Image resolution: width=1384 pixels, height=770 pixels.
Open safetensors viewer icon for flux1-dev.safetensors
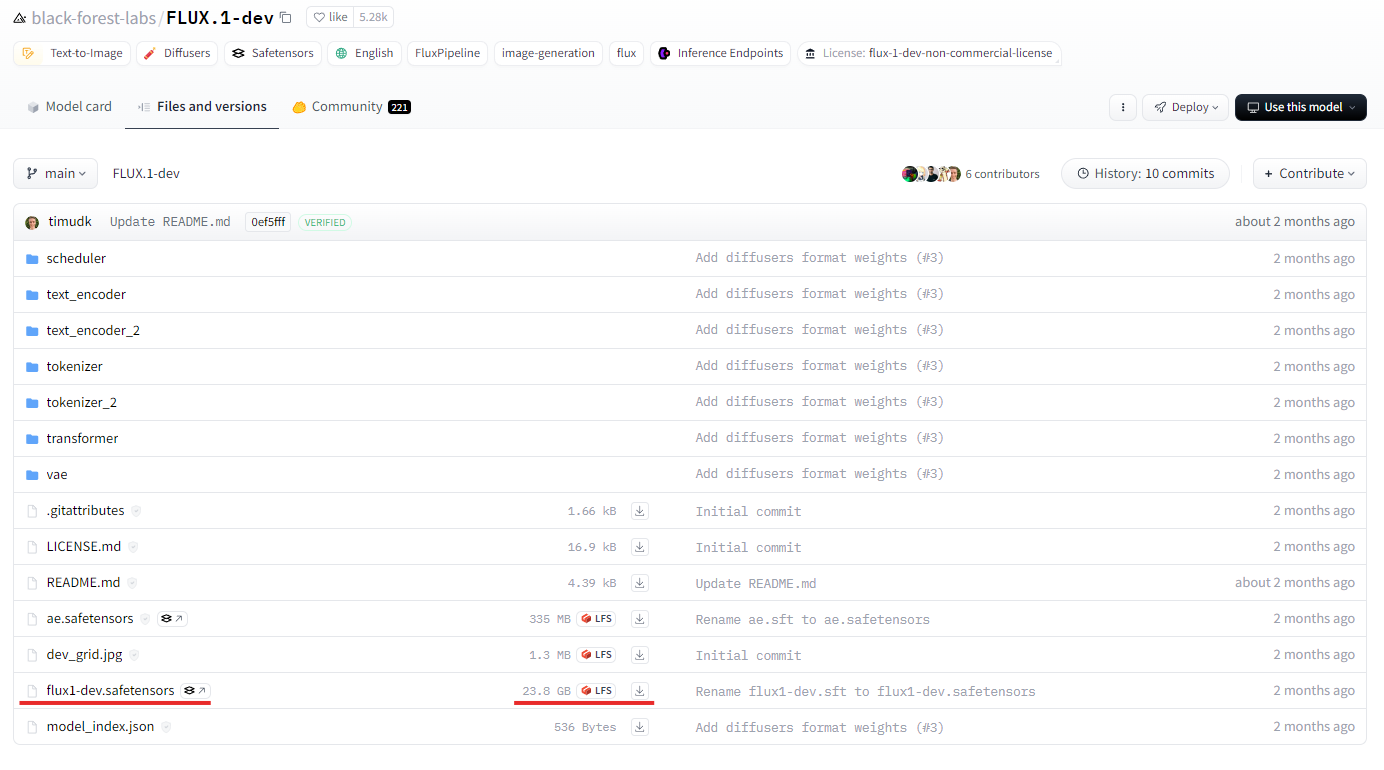coord(195,691)
